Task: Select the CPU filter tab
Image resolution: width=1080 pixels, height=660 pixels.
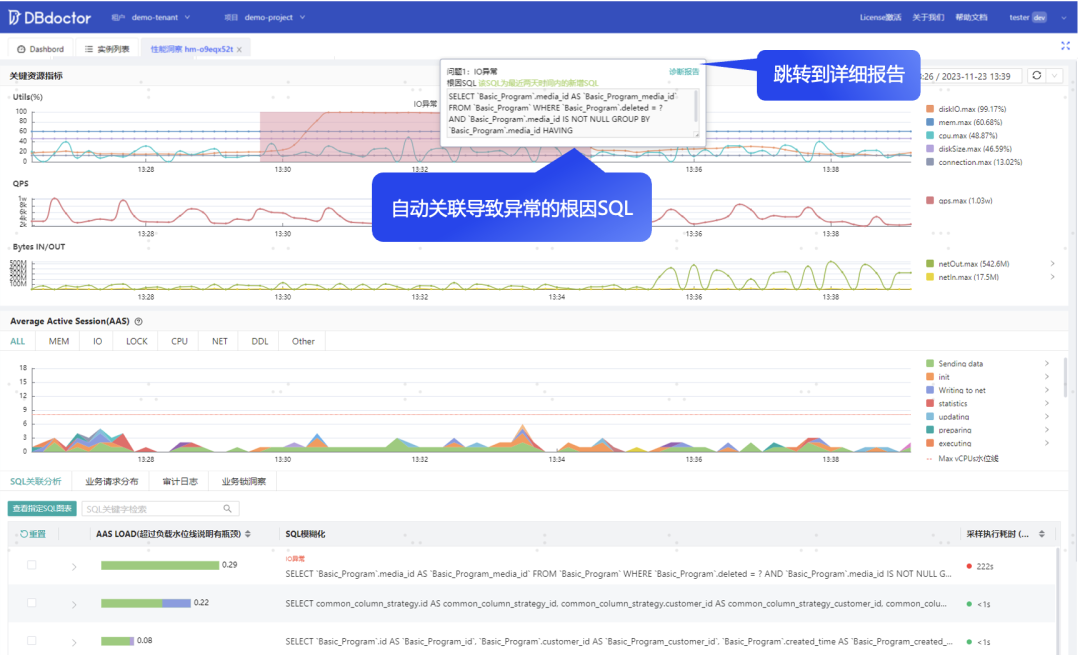Action: pyautogui.click(x=179, y=341)
